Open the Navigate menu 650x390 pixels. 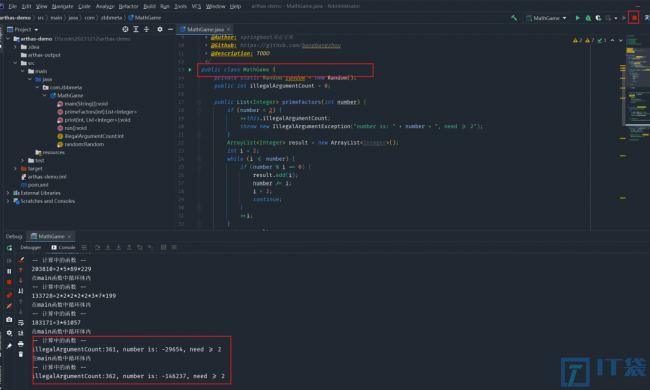tap(62, 6)
